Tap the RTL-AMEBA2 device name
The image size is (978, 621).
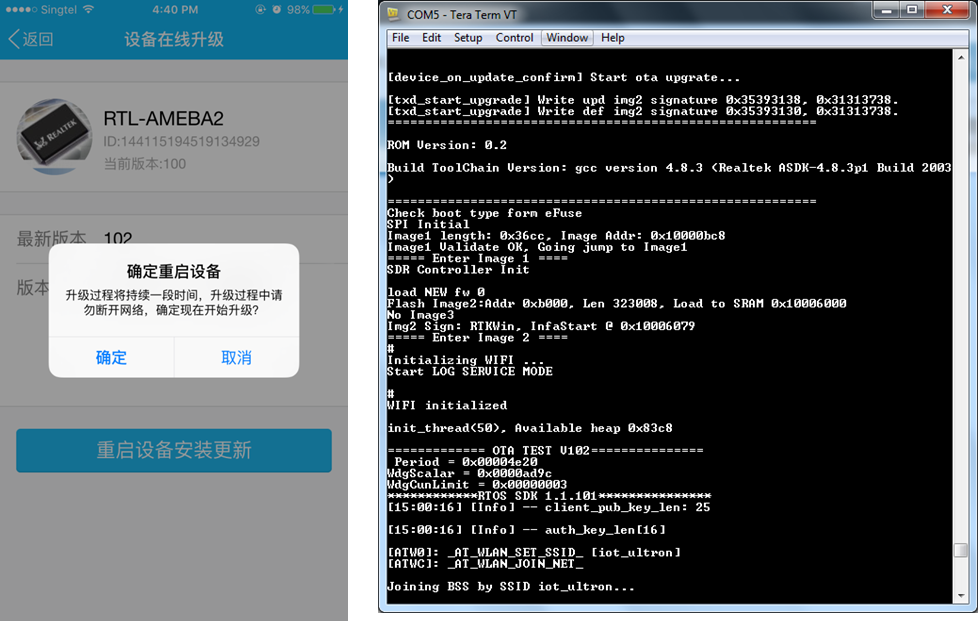(163, 118)
